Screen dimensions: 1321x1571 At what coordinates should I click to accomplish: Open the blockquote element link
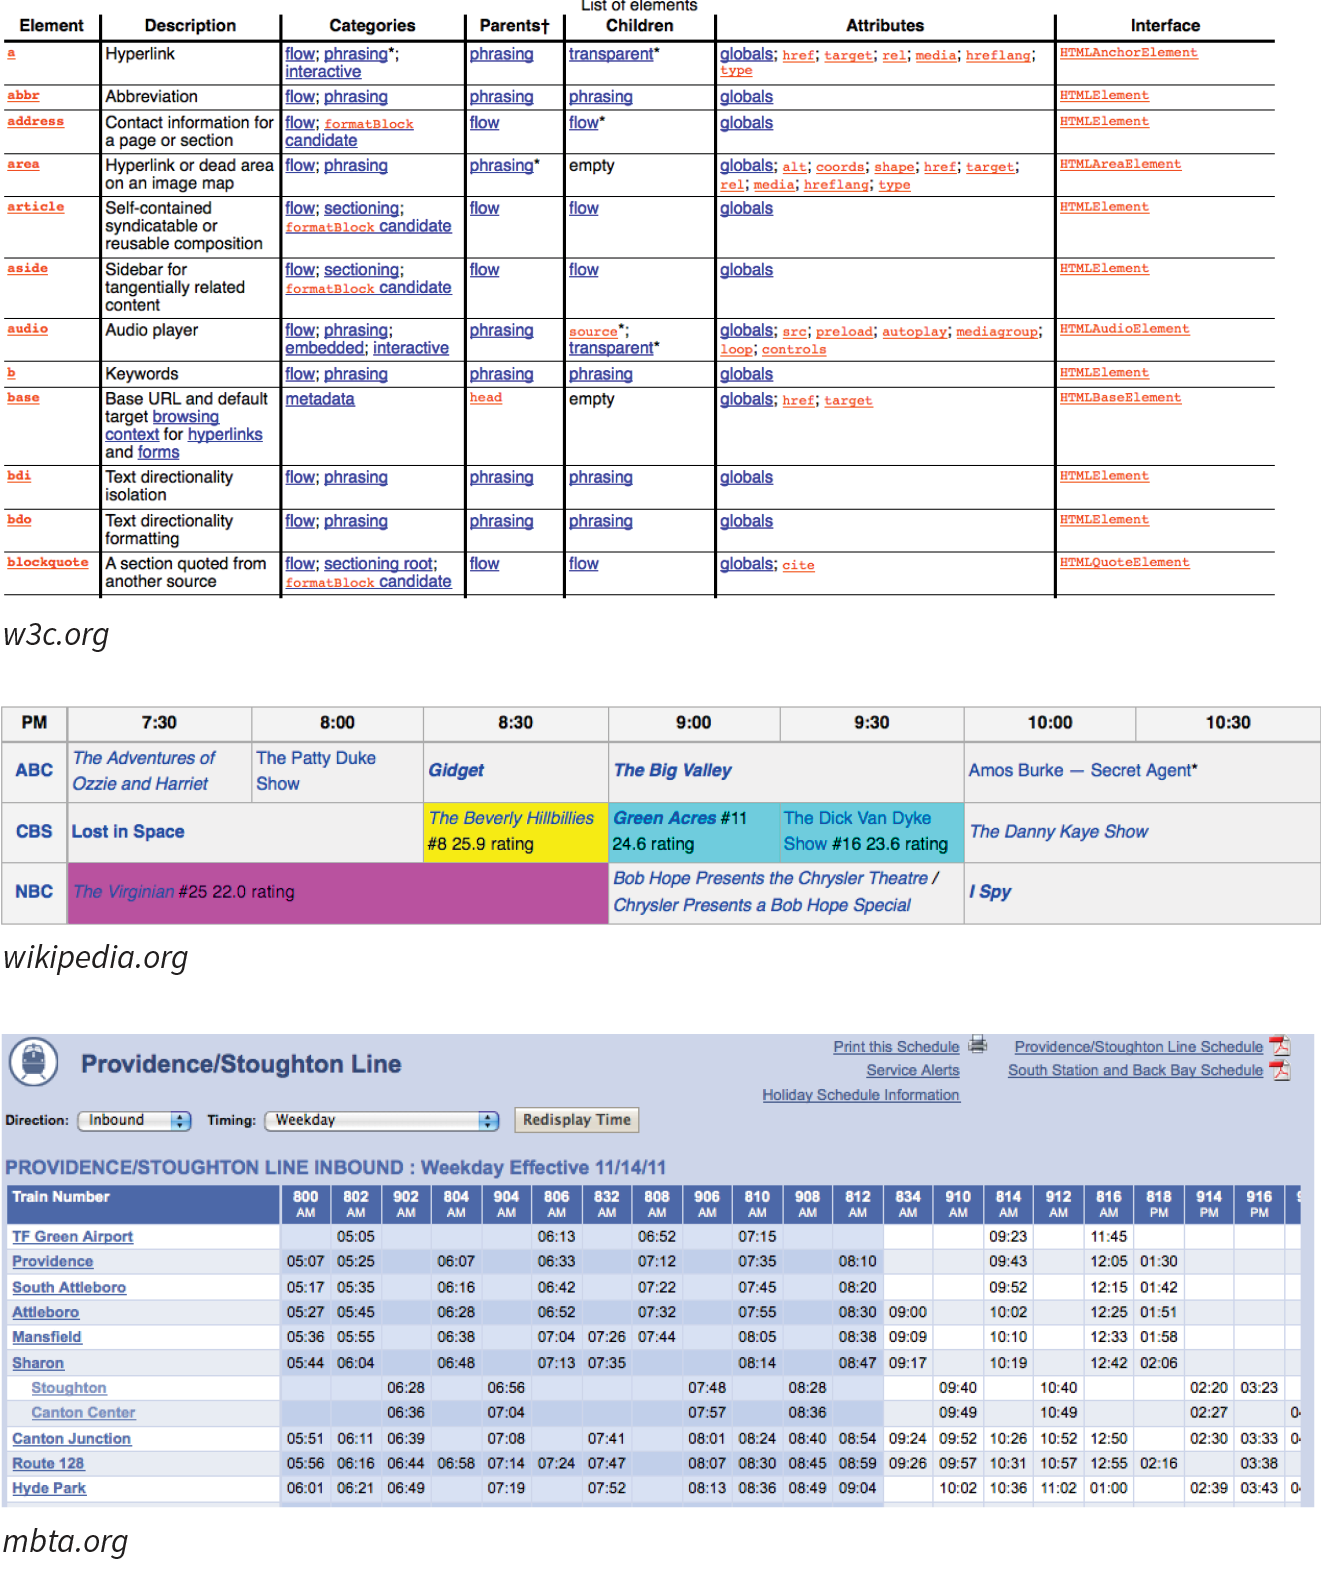[48, 563]
